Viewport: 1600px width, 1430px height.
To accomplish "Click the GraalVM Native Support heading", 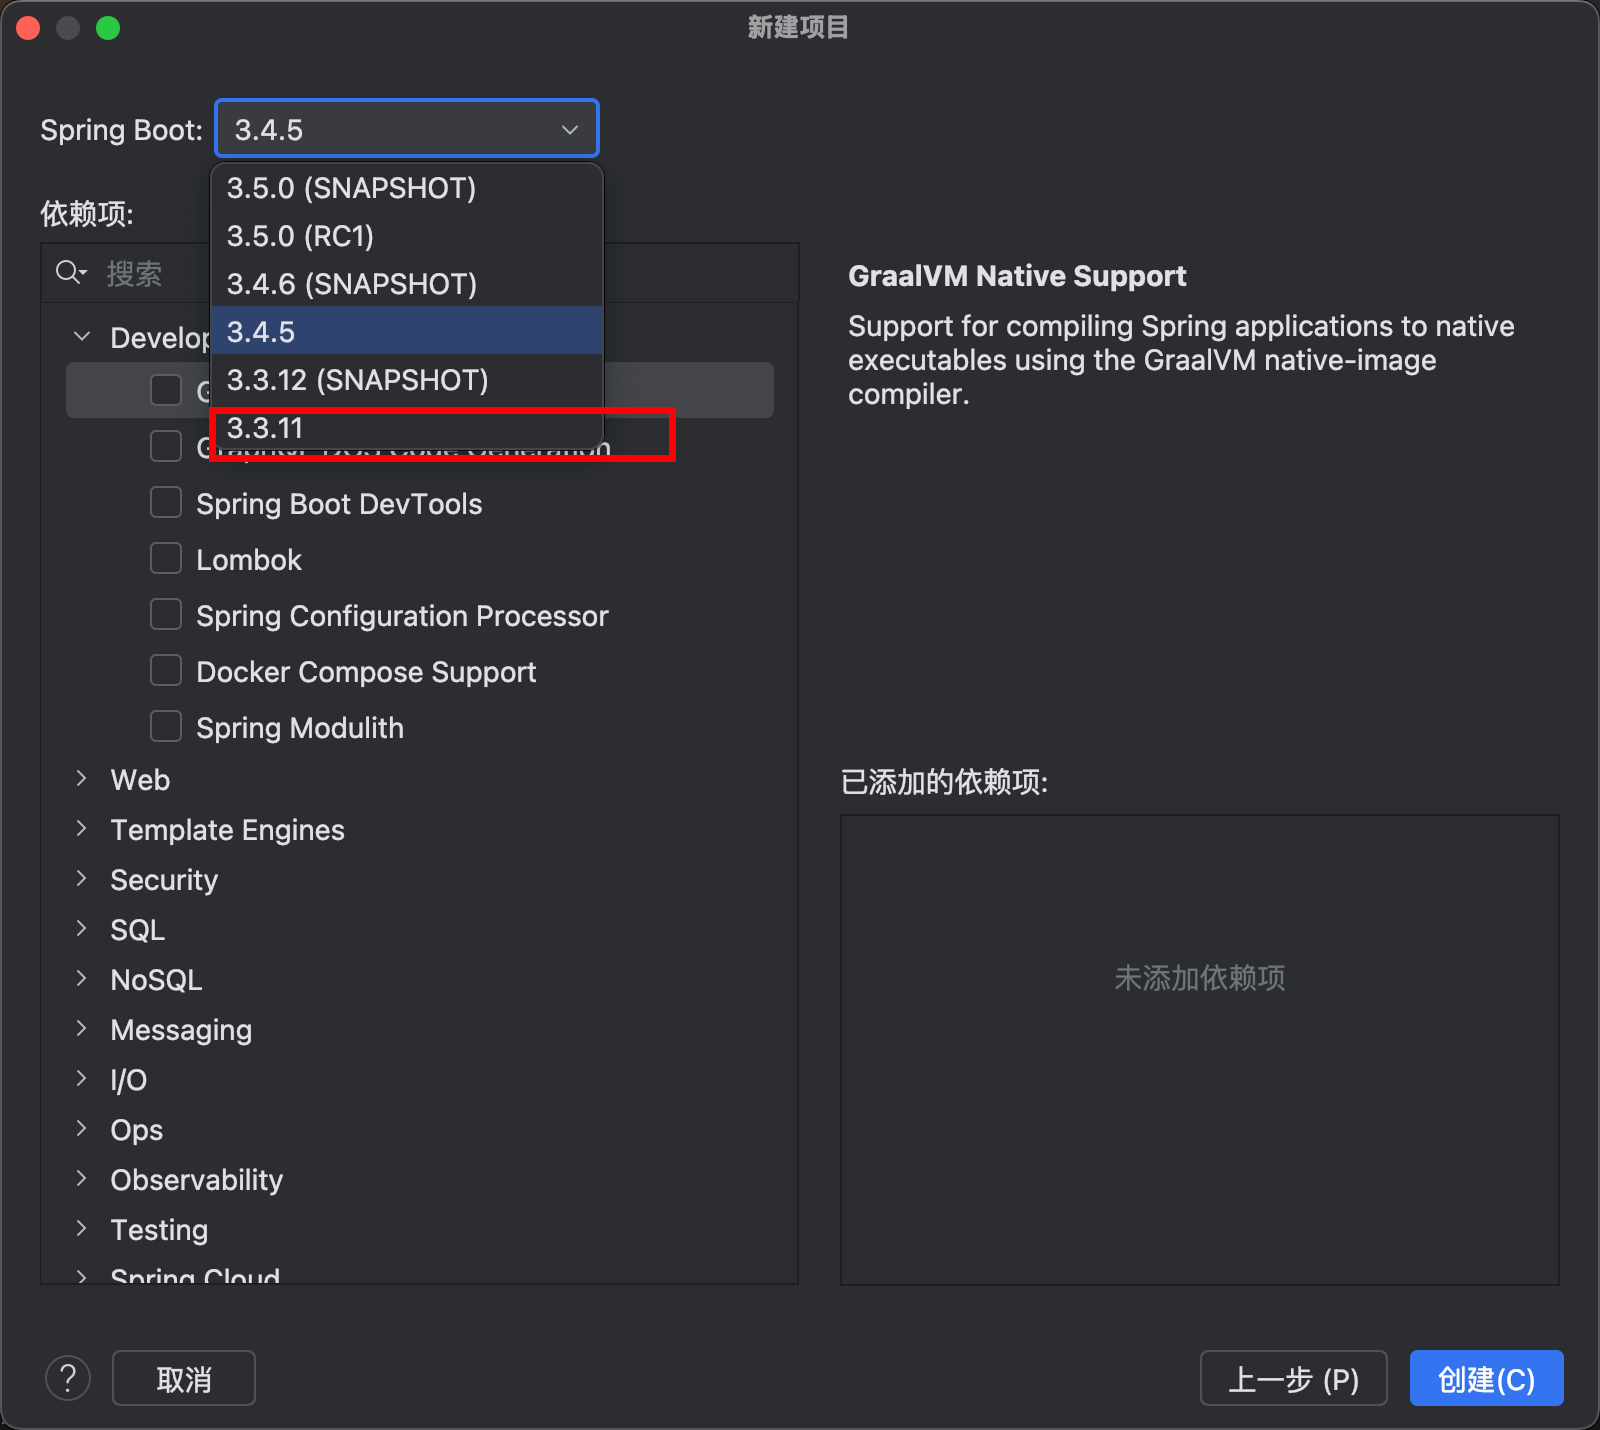I will pos(1017,276).
